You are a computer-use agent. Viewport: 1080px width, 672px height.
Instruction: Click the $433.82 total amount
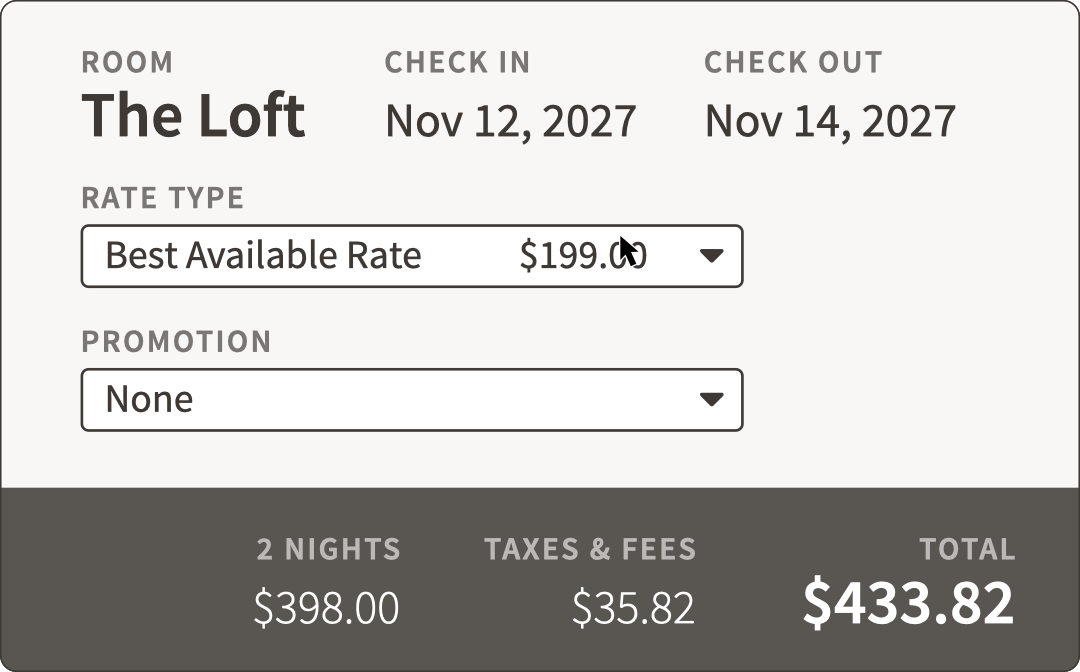pos(908,603)
